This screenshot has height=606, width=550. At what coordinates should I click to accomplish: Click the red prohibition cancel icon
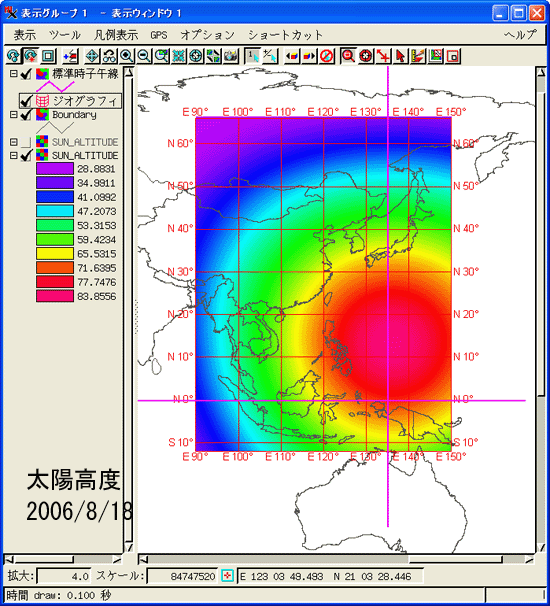pos(327,56)
